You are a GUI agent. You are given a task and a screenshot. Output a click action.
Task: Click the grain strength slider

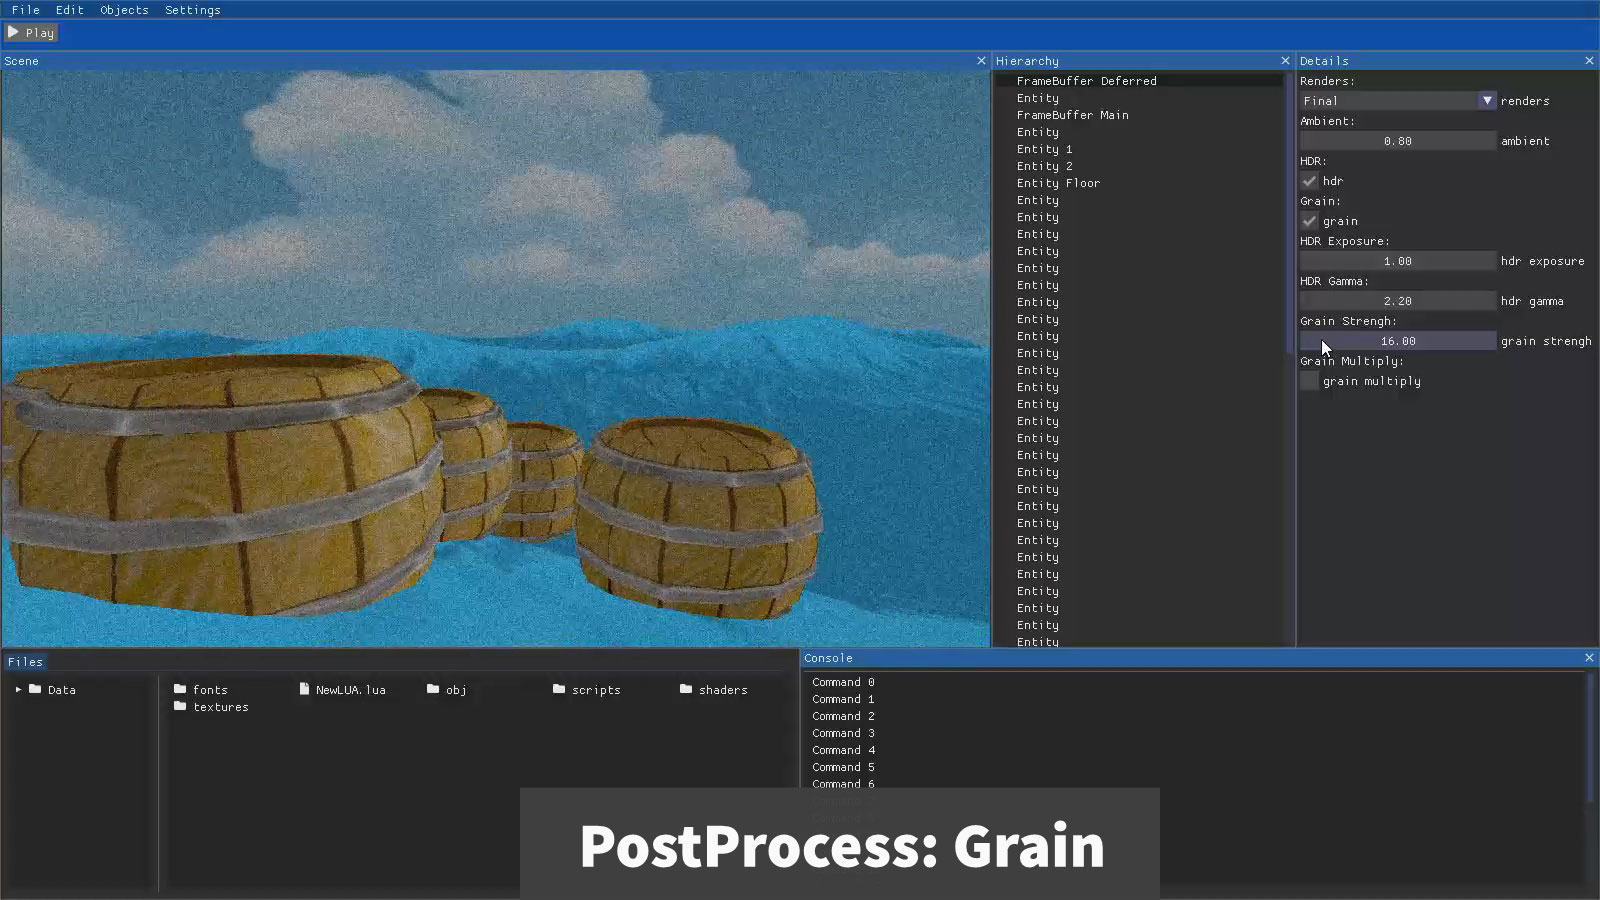[x=1397, y=341]
